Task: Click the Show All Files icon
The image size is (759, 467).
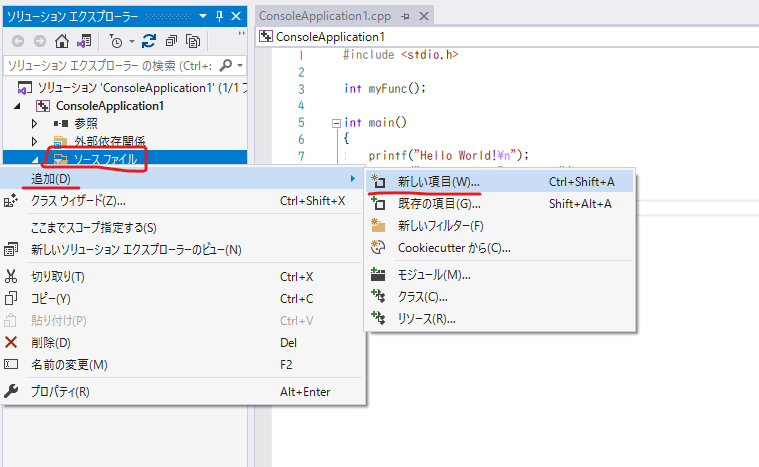Action: click(x=193, y=41)
